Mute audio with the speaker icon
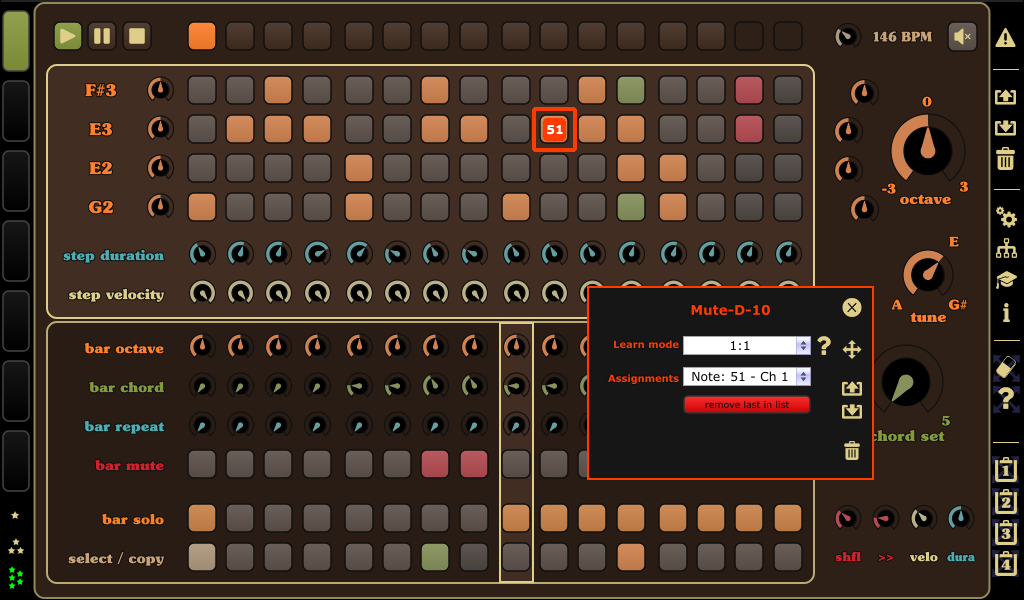 pos(963,37)
